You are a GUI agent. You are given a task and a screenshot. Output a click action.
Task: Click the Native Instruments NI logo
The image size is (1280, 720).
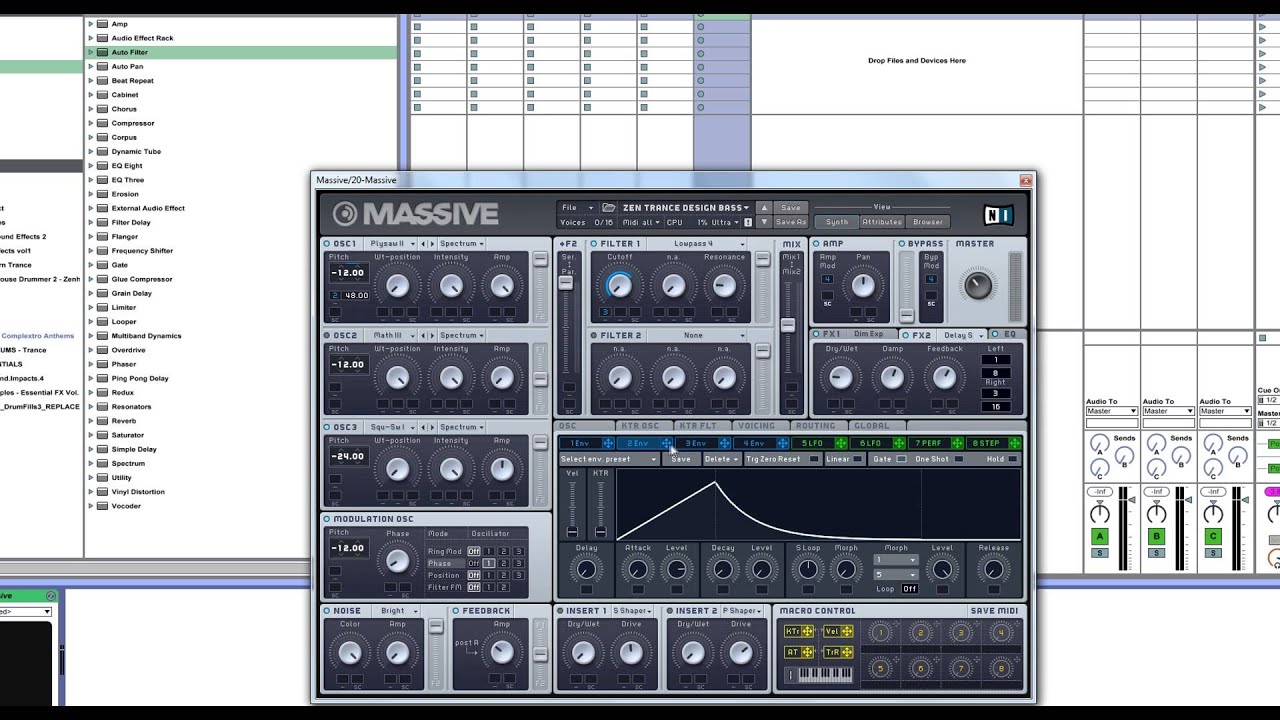[998, 214]
